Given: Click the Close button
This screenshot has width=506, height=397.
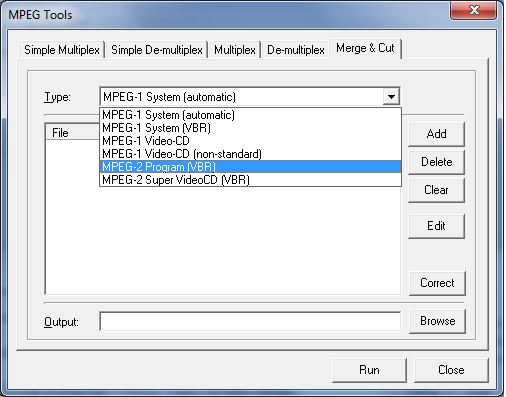Looking at the screenshot, I should pyautogui.click(x=451, y=370).
